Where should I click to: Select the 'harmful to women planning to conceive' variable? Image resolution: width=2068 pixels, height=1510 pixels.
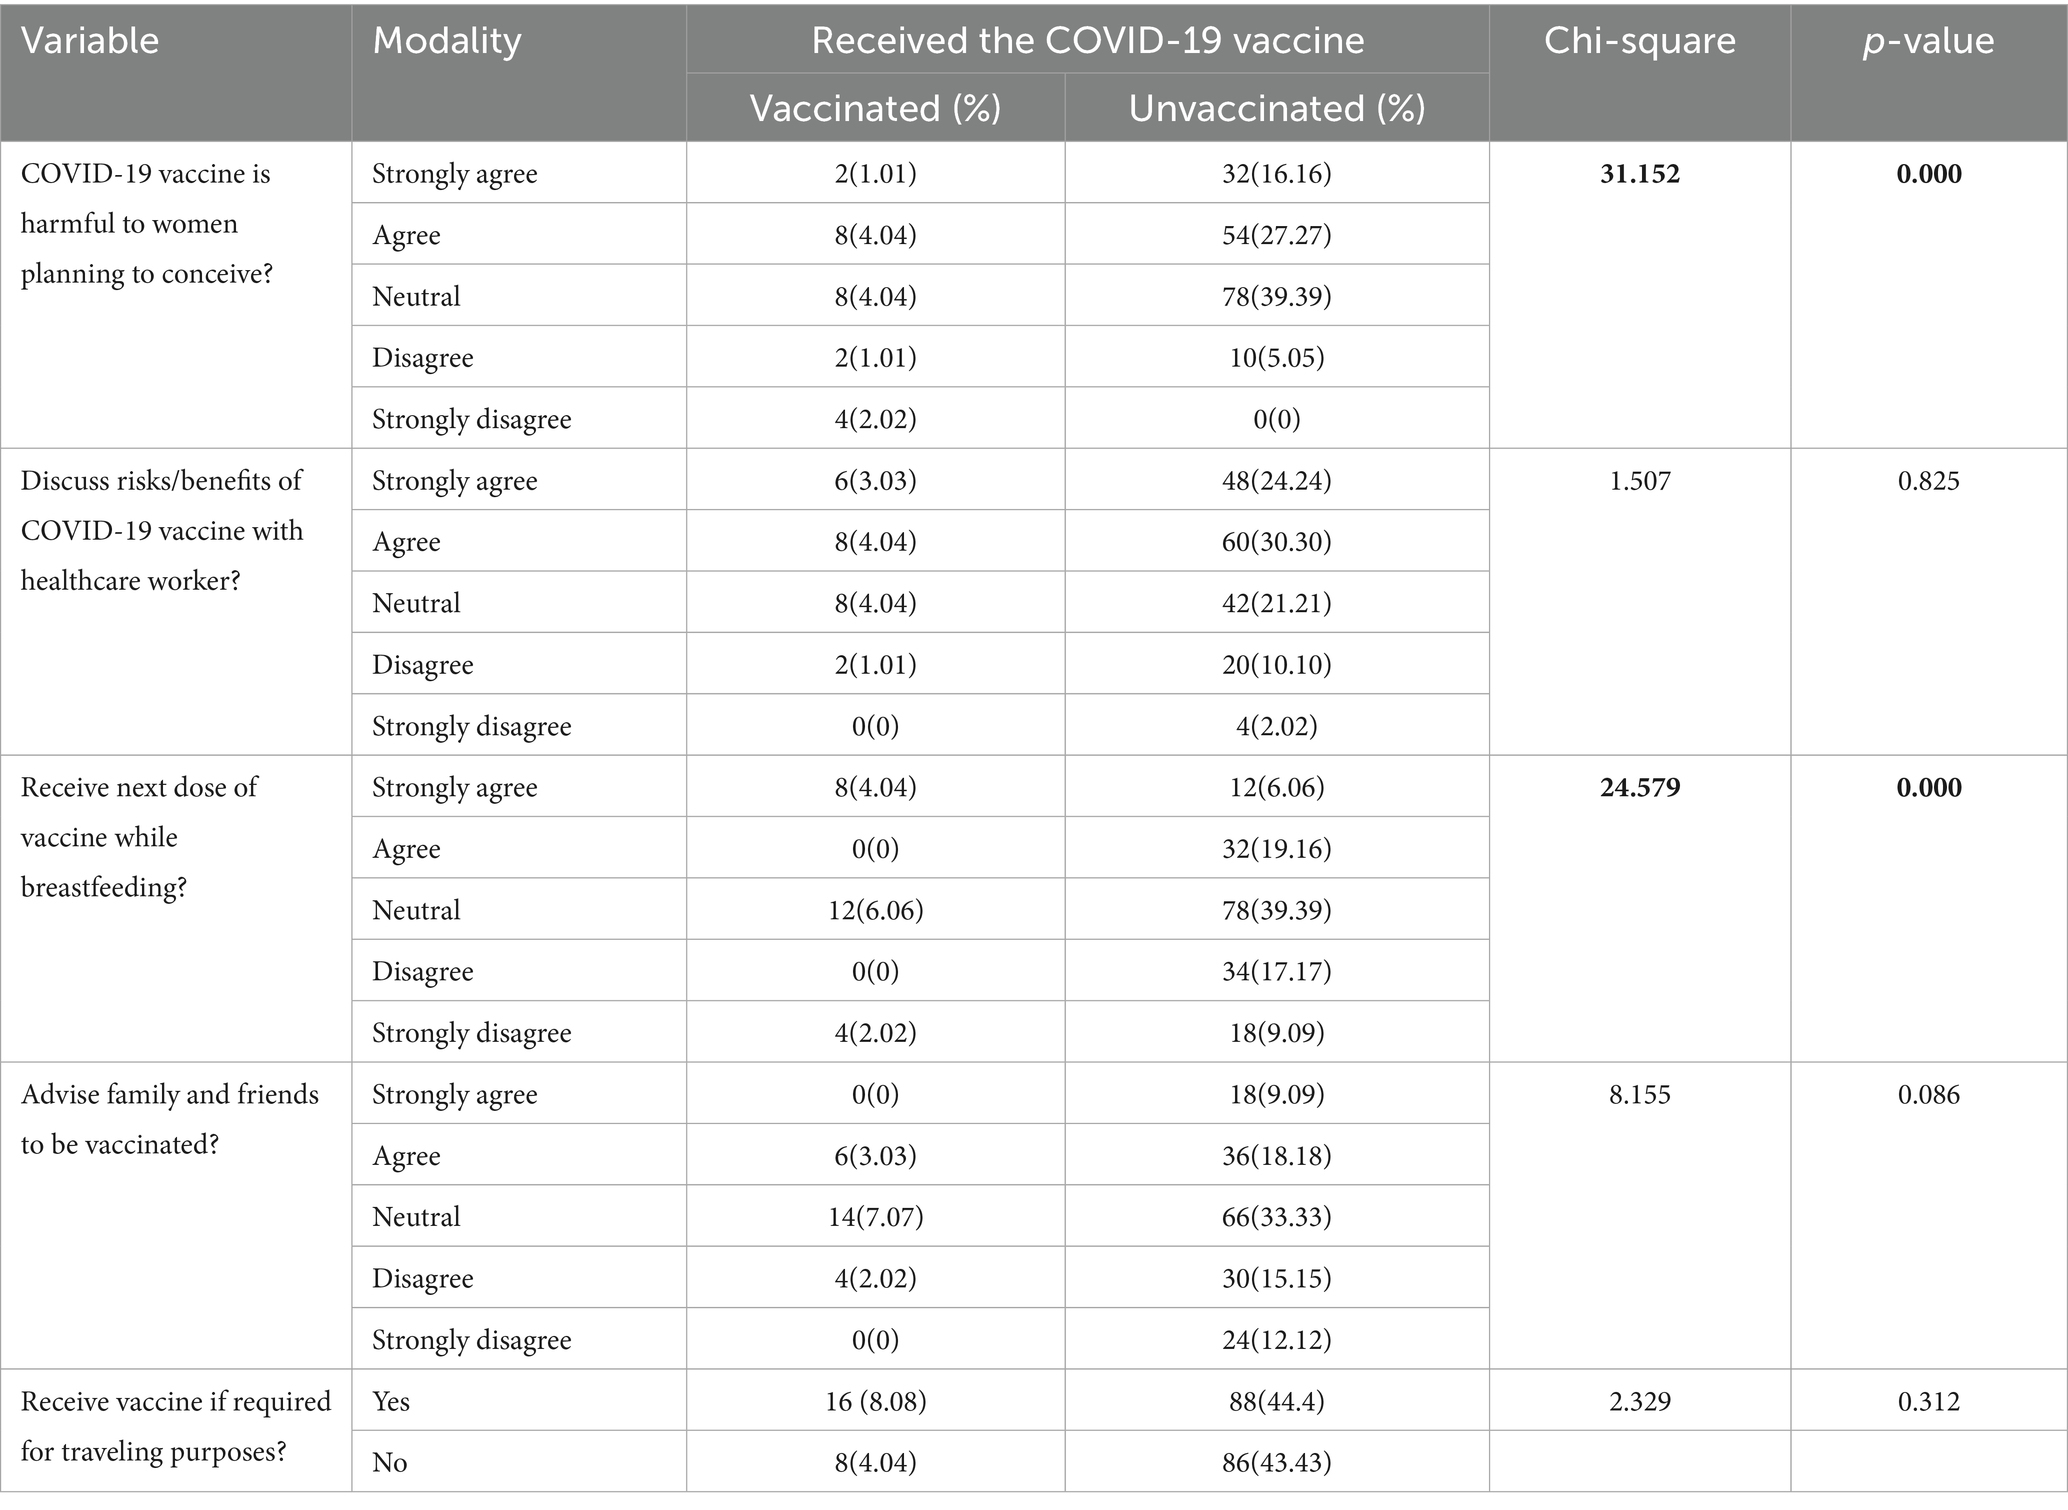point(147,223)
